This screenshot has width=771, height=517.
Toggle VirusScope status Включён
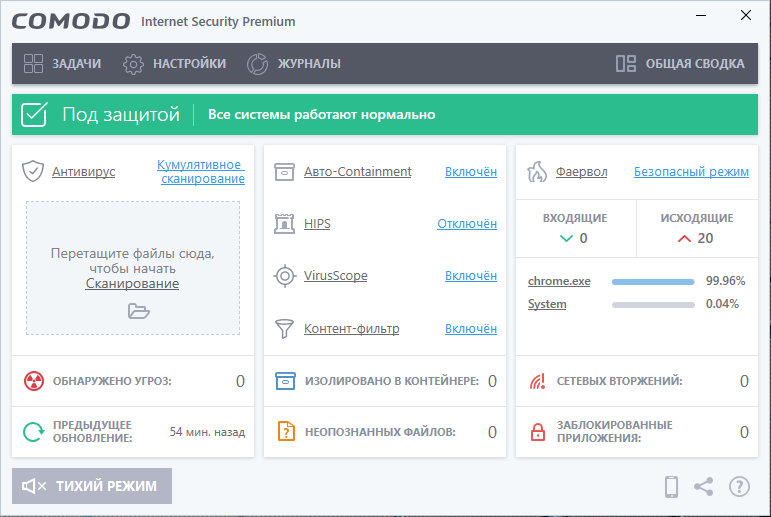click(471, 276)
